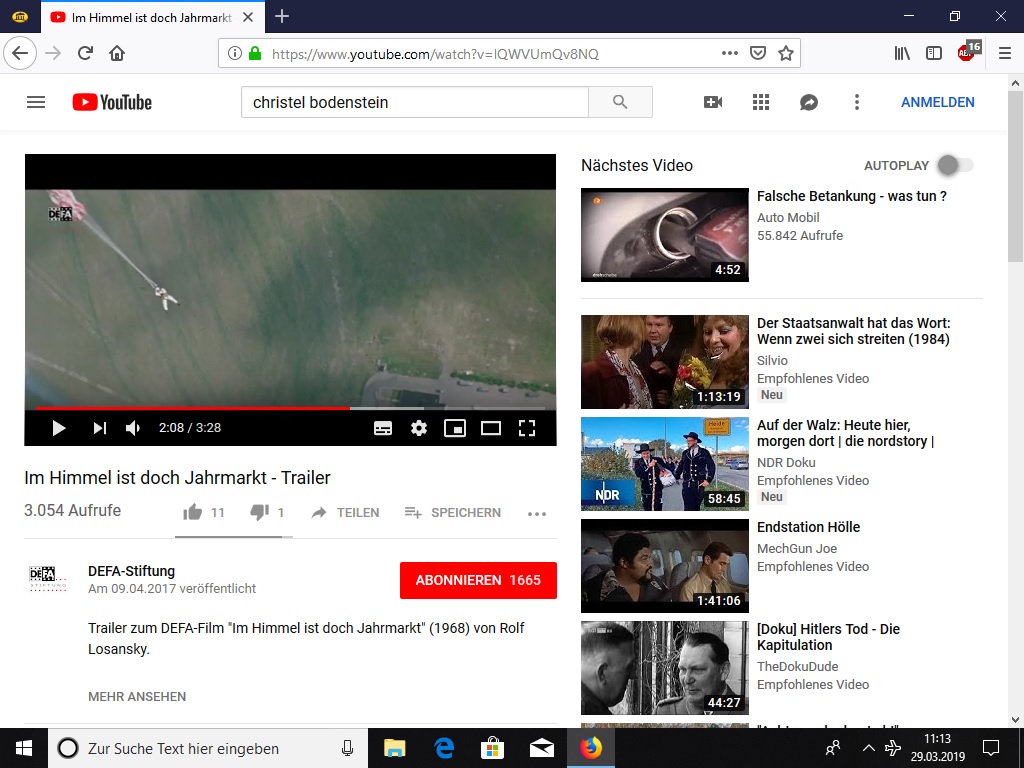Image resolution: width=1024 pixels, height=768 pixels.
Task: Dislike the video with thumbs down
Action: coord(259,512)
